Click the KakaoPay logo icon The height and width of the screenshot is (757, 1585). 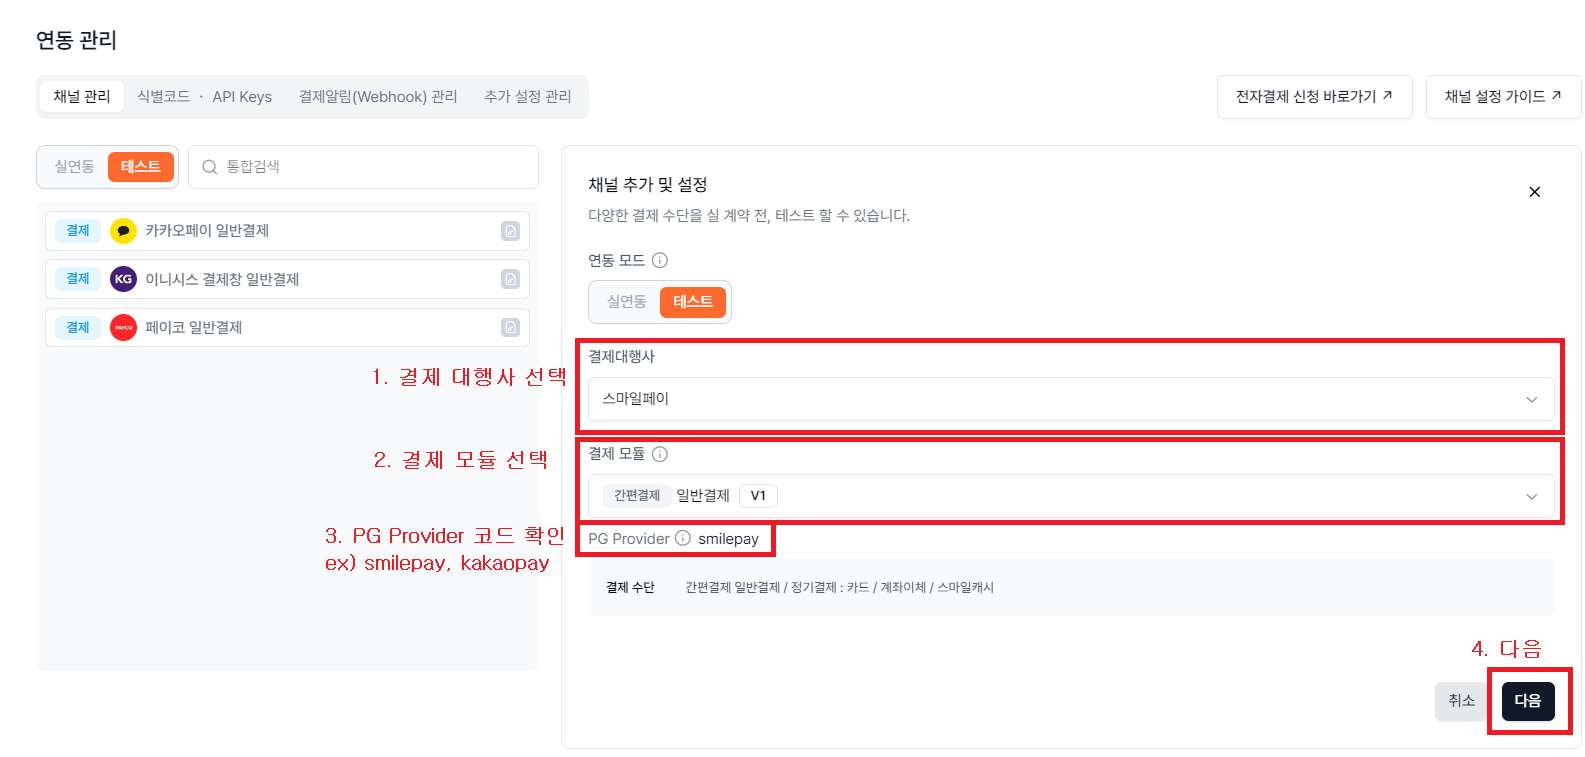click(123, 231)
